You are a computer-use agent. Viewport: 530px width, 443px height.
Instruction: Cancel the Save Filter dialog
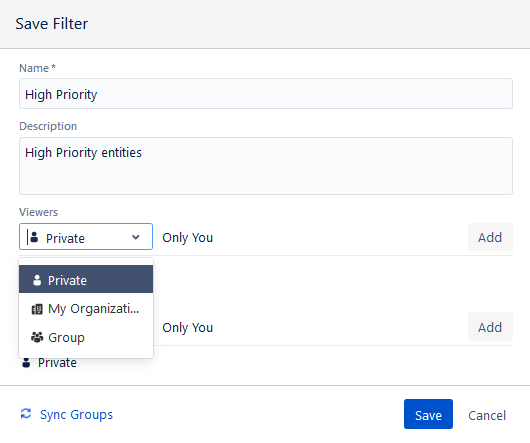point(487,415)
